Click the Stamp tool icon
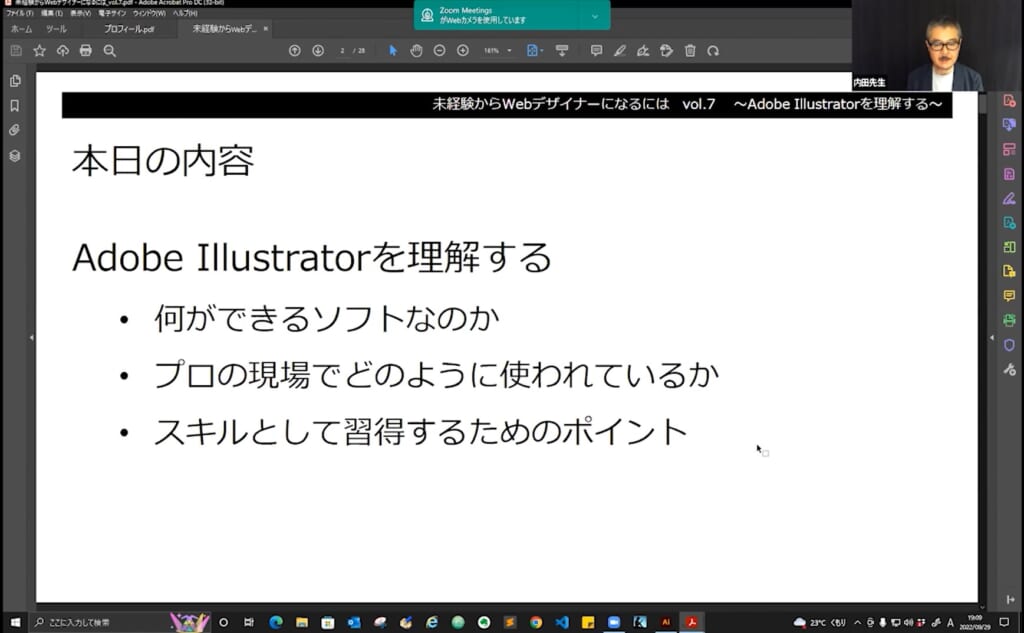The height and width of the screenshot is (633, 1024). [666, 51]
